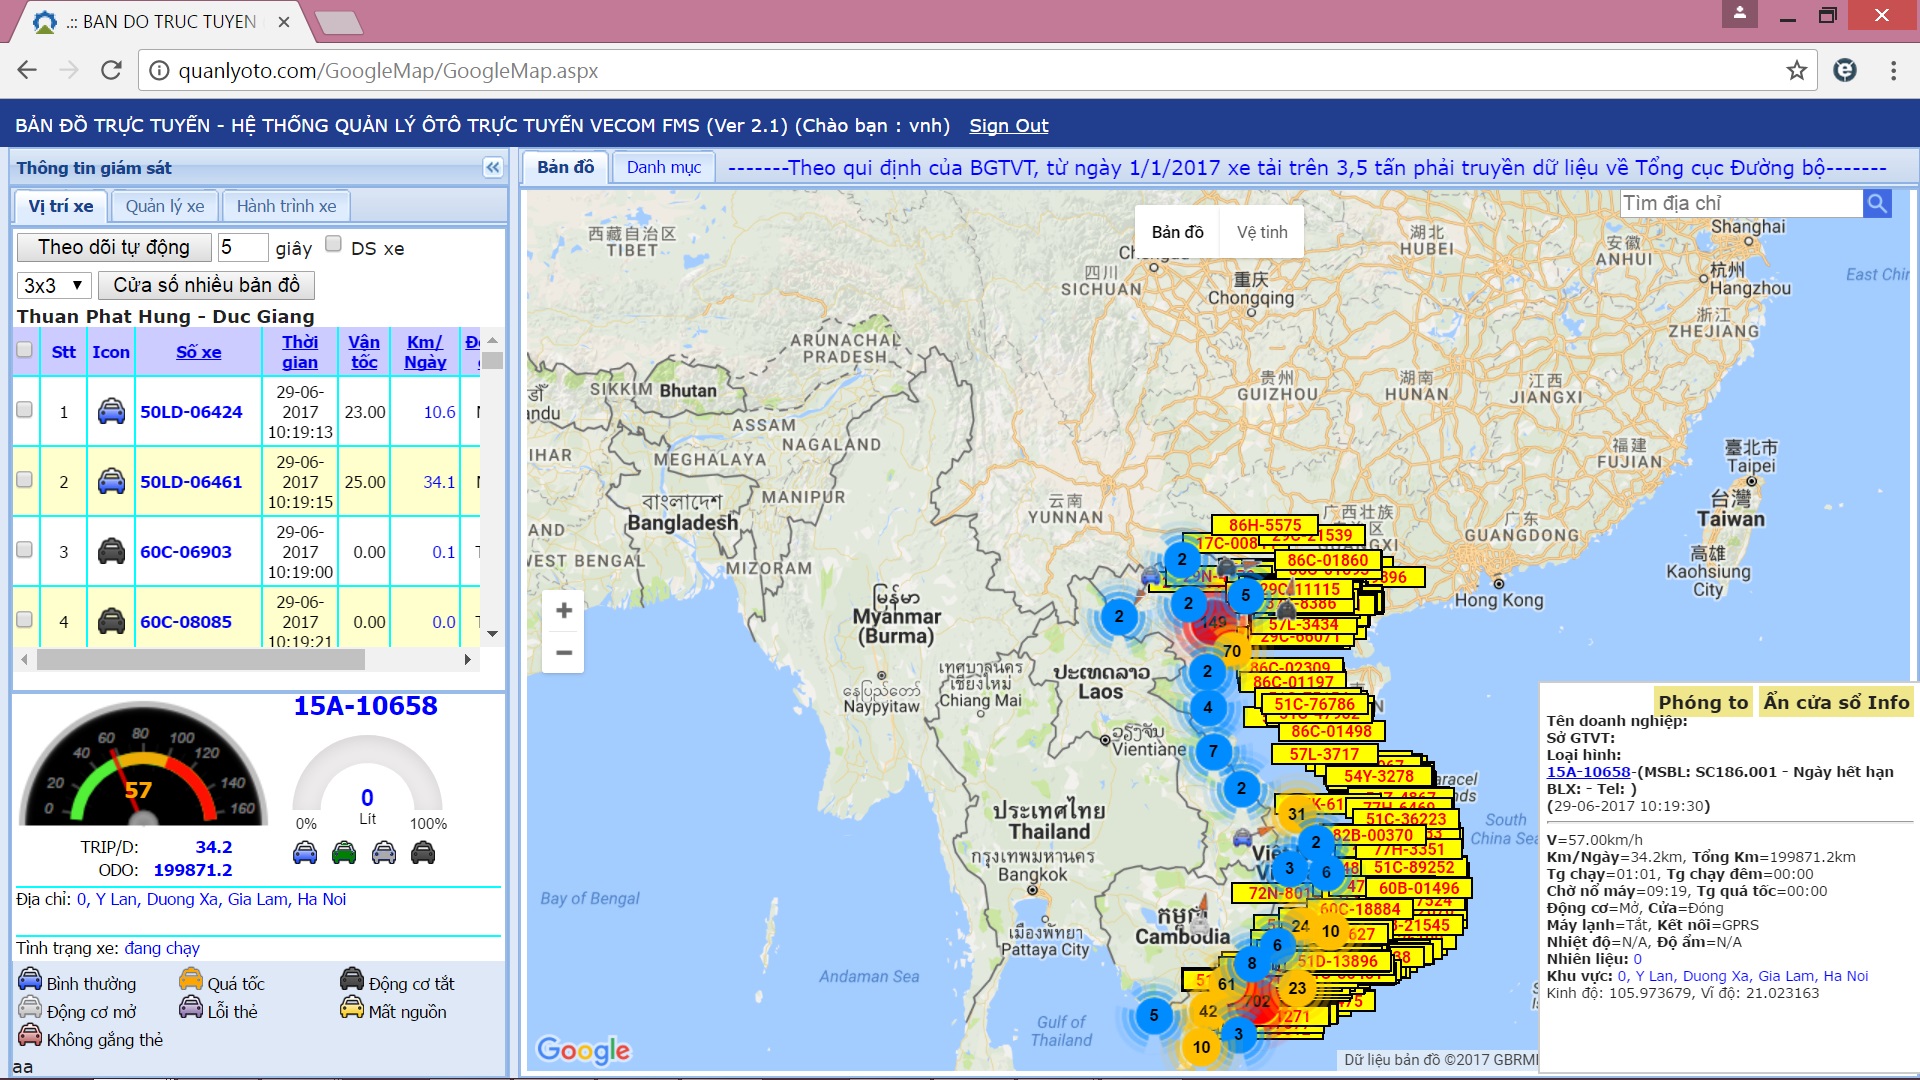Screen dimensions: 1920x1080
Task: Check the box for row 1 50LD-06424
Action: click(25, 410)
